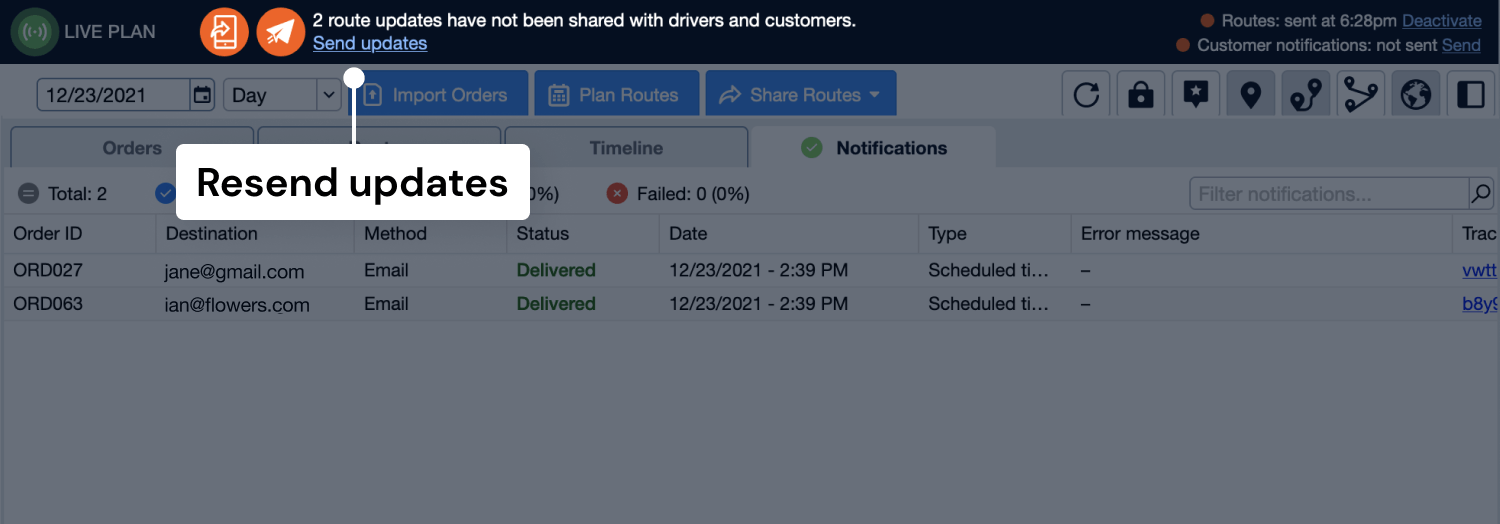Click the lock icon in the toolbar
The image size is (1500, 524).
point(1140,95)
